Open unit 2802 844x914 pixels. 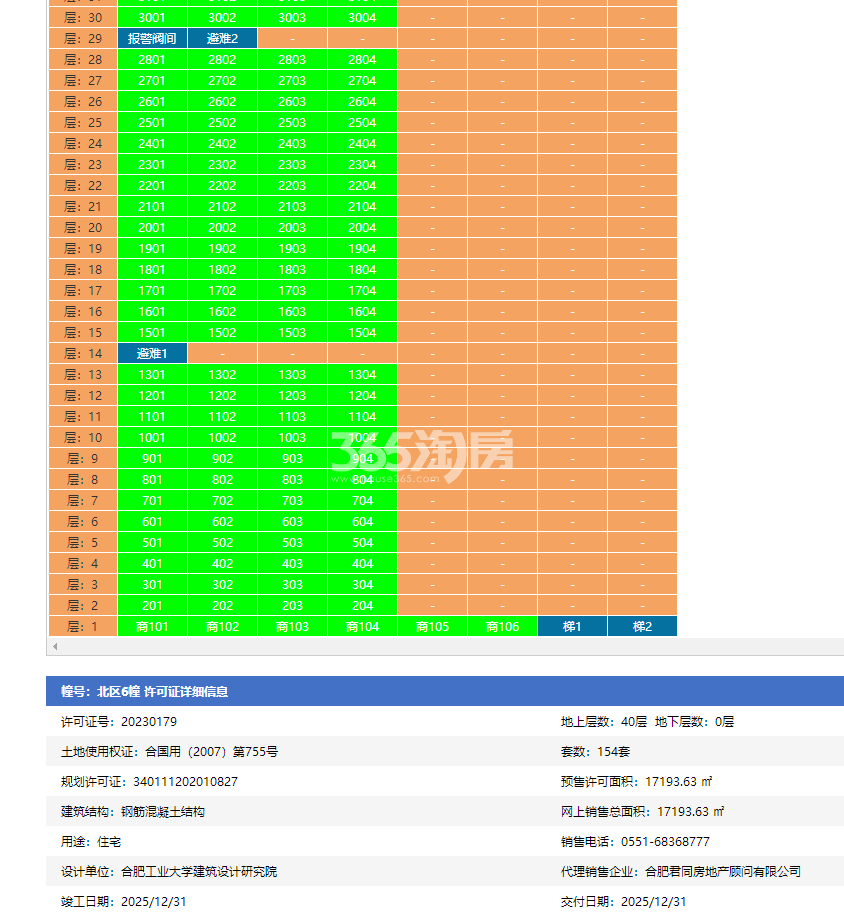coord(222,59)
